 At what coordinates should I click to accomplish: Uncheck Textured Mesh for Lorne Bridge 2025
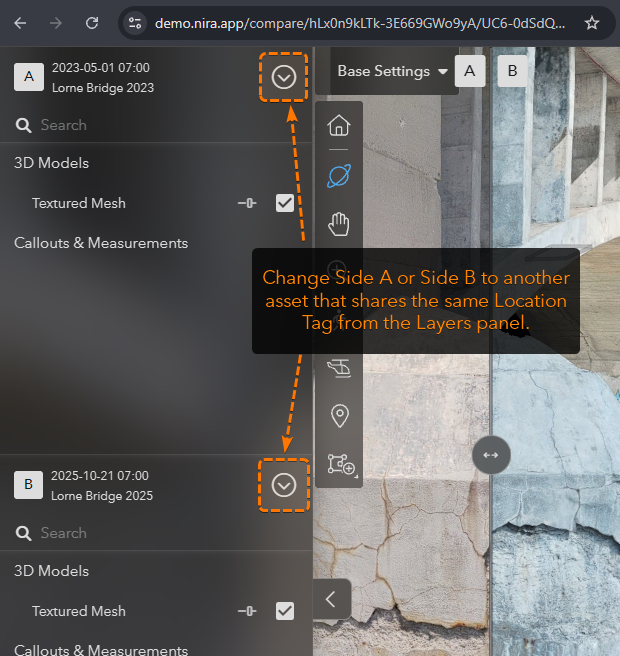pyautogui.click(x=285, y=611)
